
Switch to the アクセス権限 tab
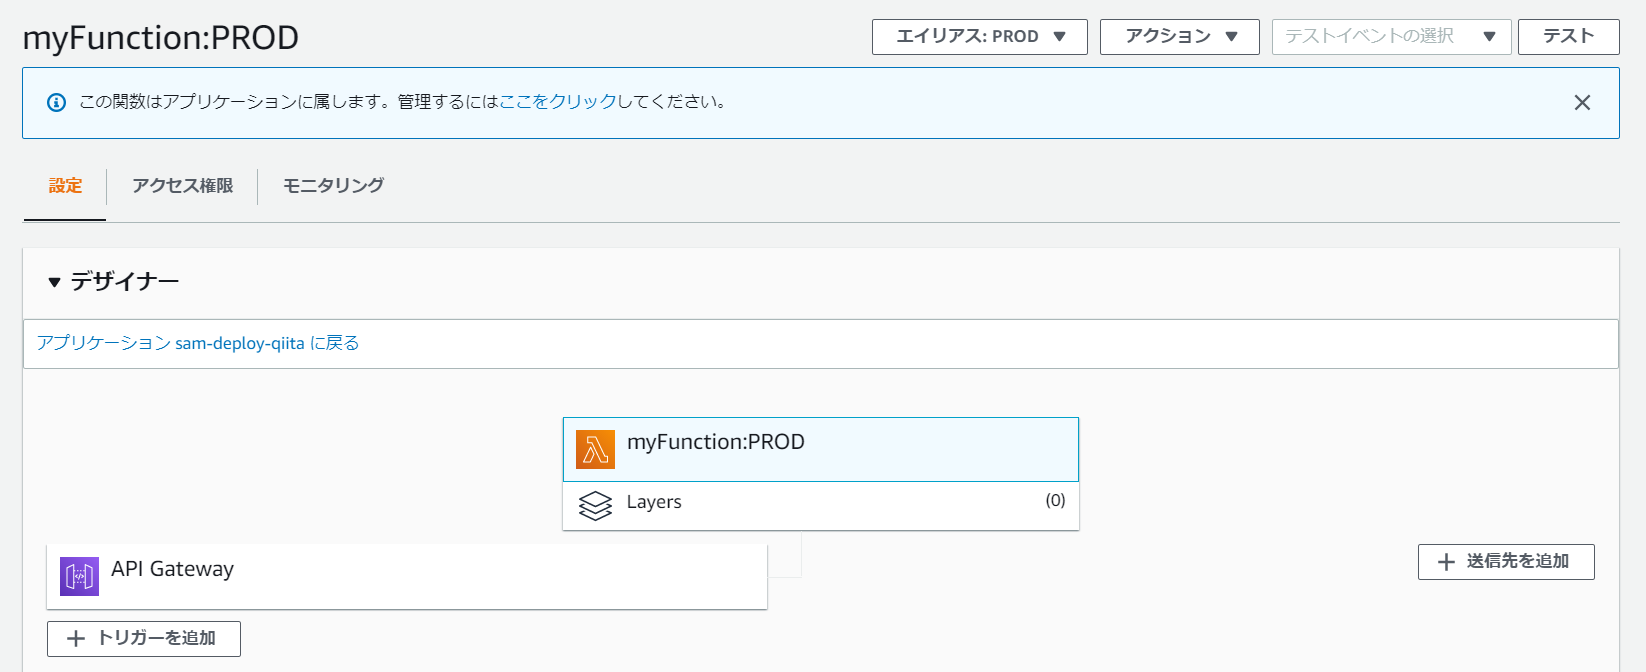tap(182, 186)
